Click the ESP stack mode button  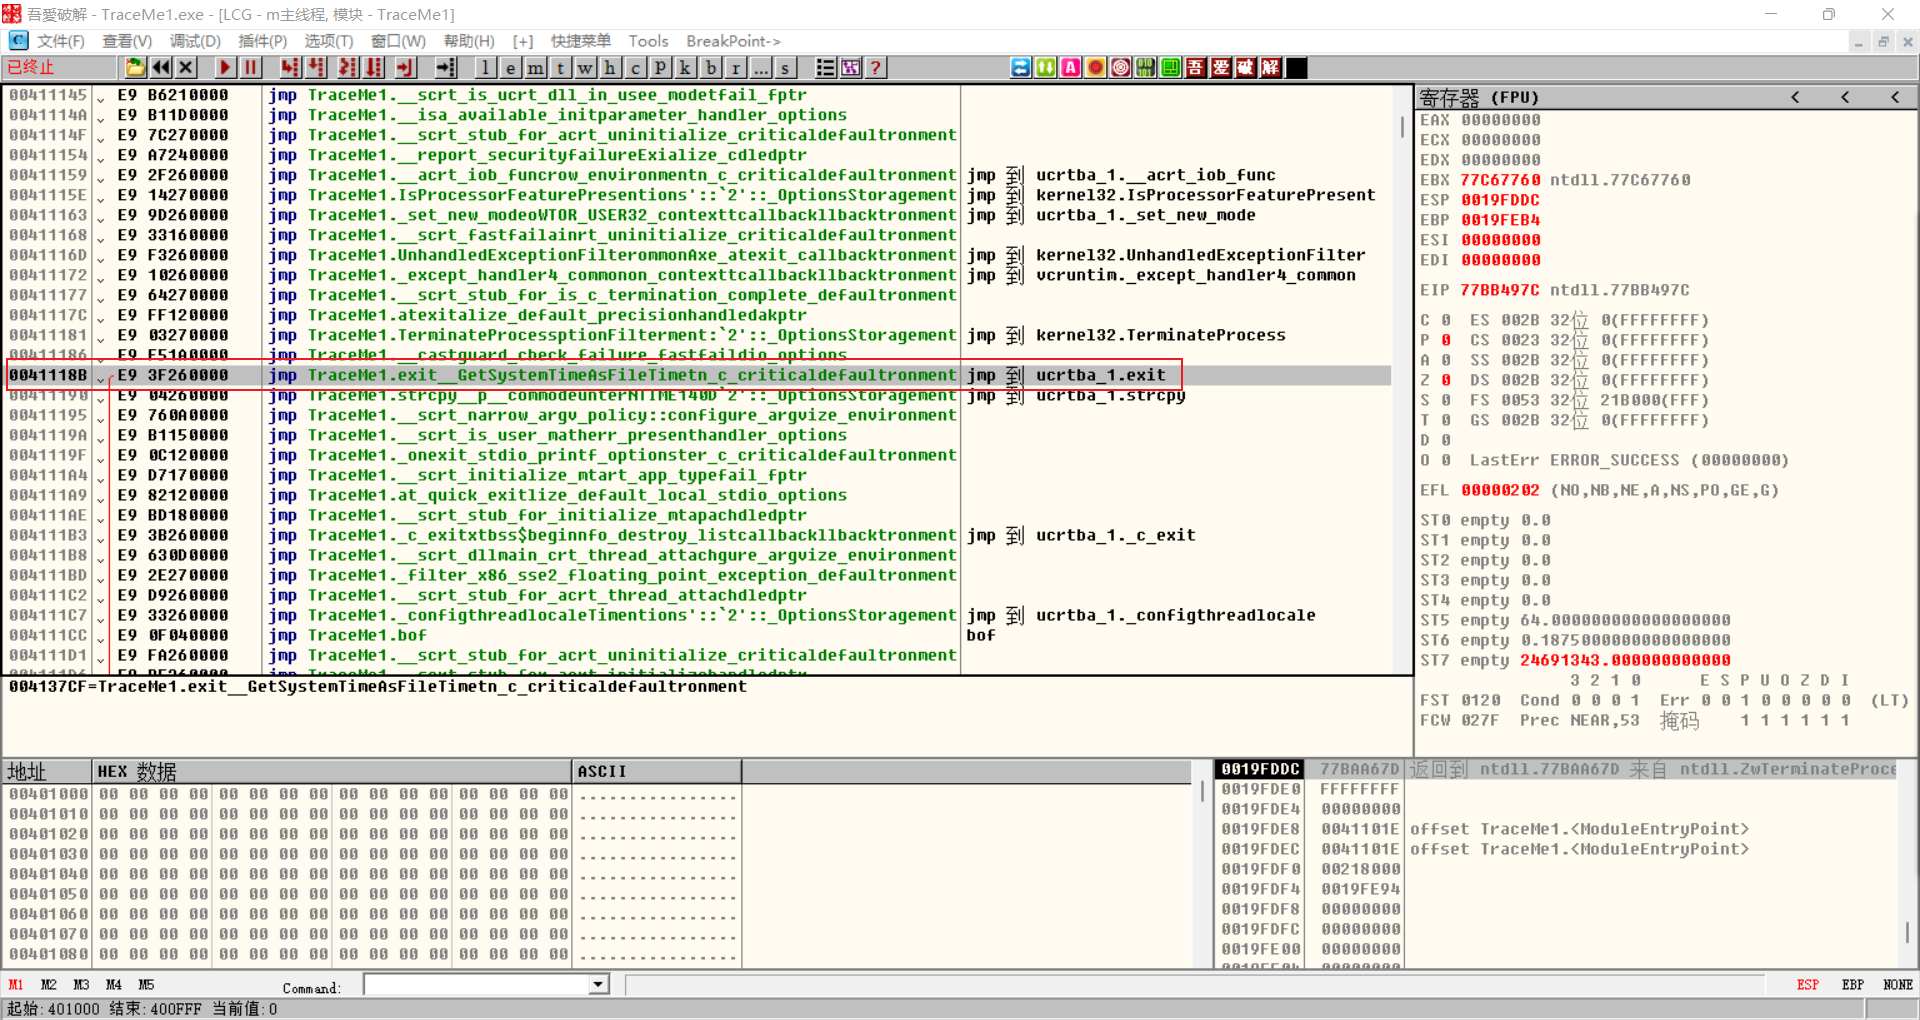click(x=1807, y=985)
